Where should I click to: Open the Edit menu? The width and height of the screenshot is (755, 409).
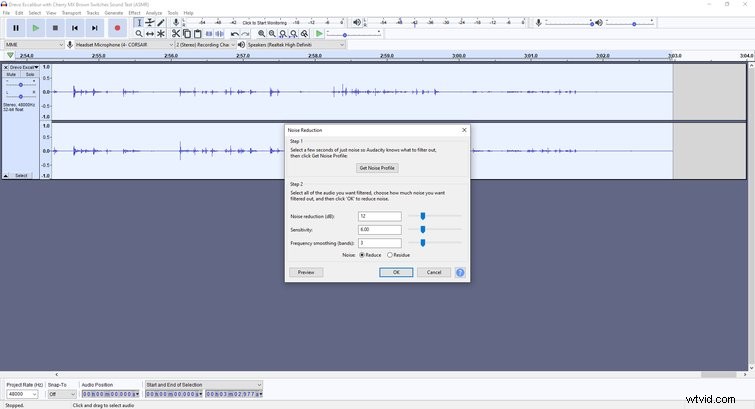(19, 13)
